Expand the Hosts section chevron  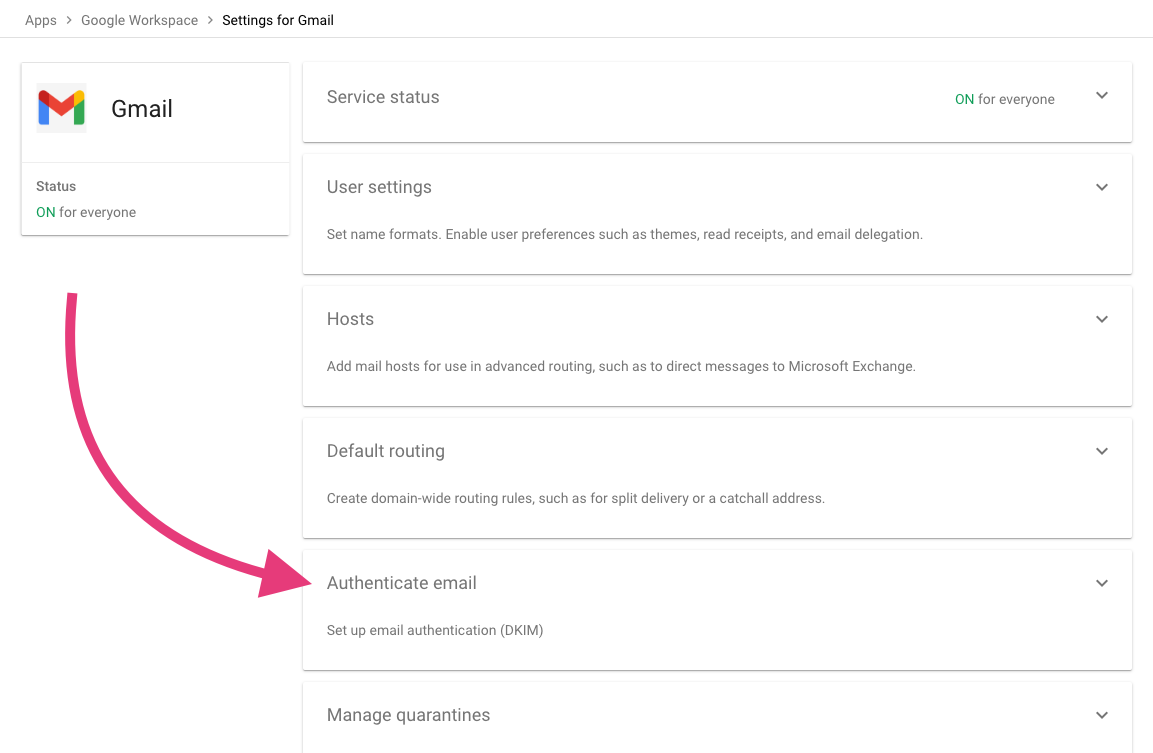[x=1102, y=319]
